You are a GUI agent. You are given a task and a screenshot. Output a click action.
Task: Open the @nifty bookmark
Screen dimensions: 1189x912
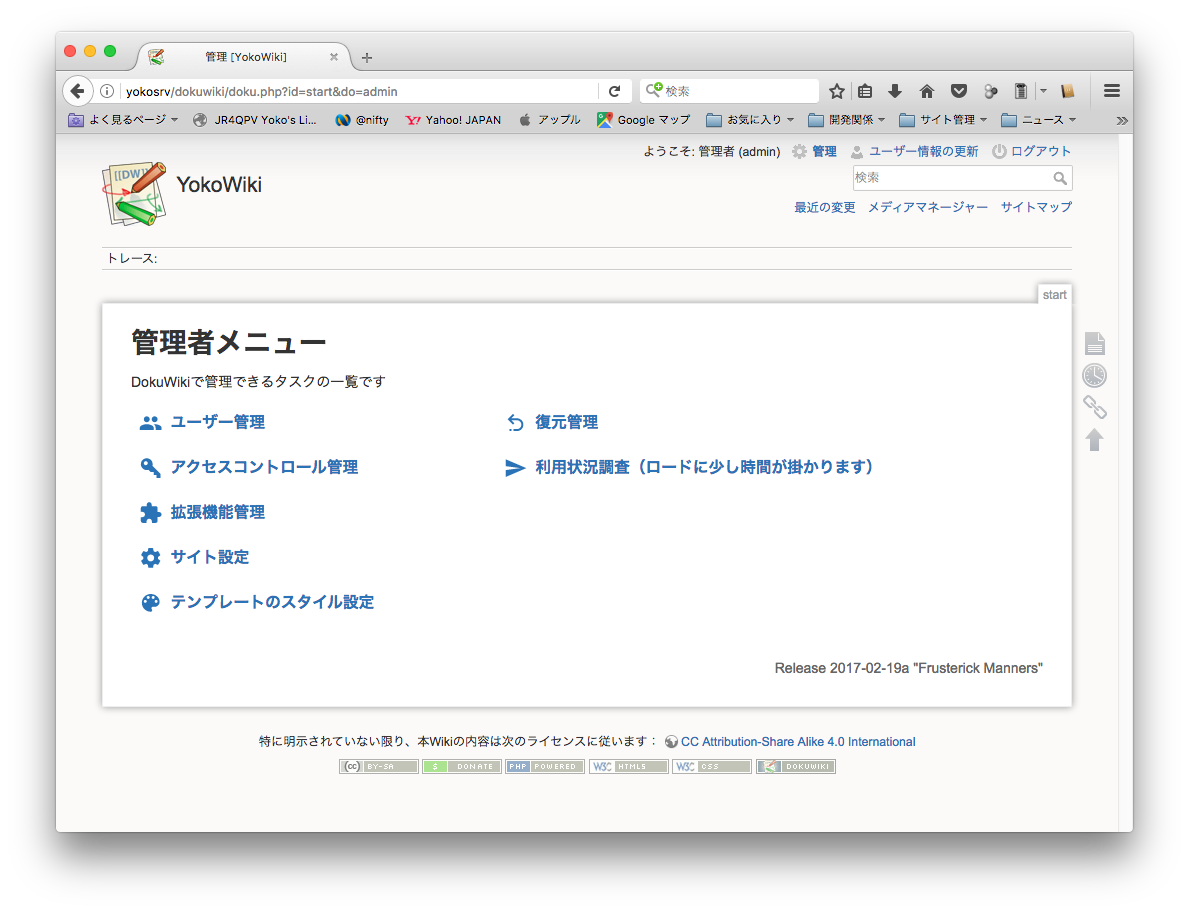click(x=362, y=120)
